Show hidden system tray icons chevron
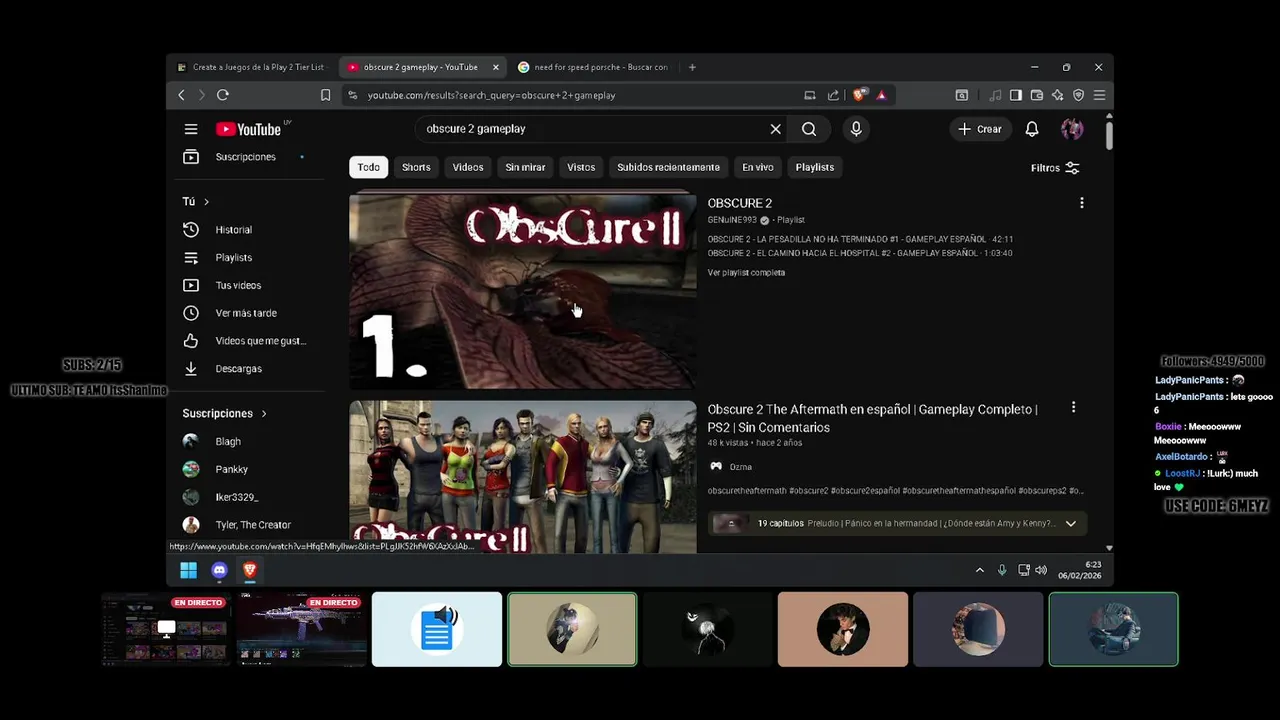Image resolution: width=1280 pixels, height=720 pixels. click(x=979, y=570)
